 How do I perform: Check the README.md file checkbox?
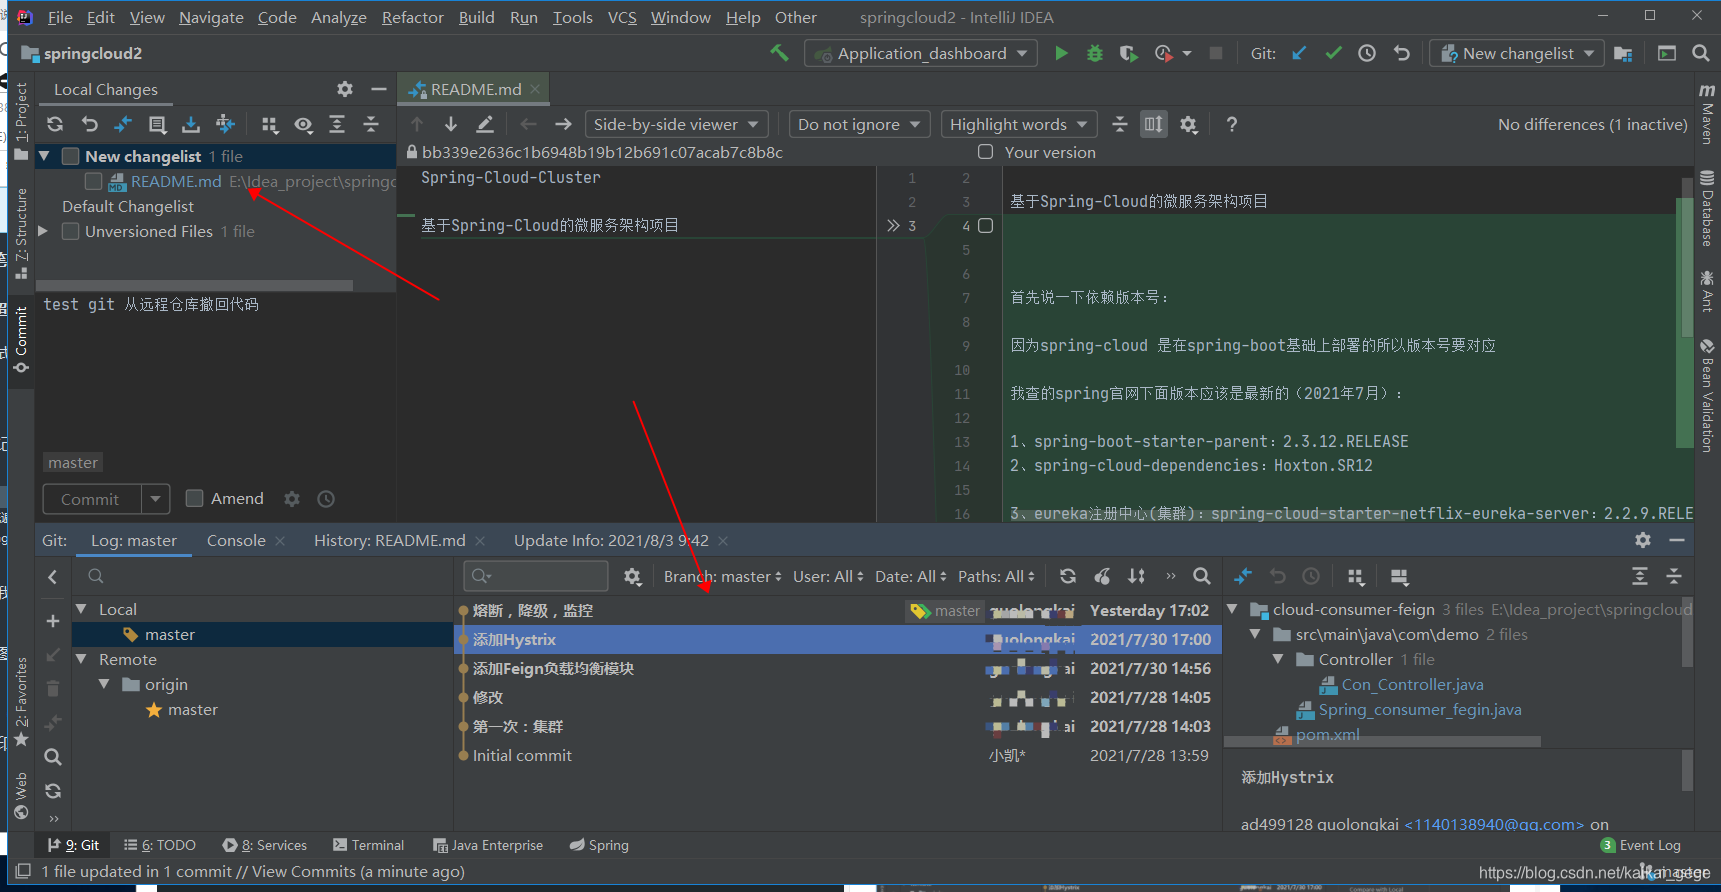click(94, 181)
